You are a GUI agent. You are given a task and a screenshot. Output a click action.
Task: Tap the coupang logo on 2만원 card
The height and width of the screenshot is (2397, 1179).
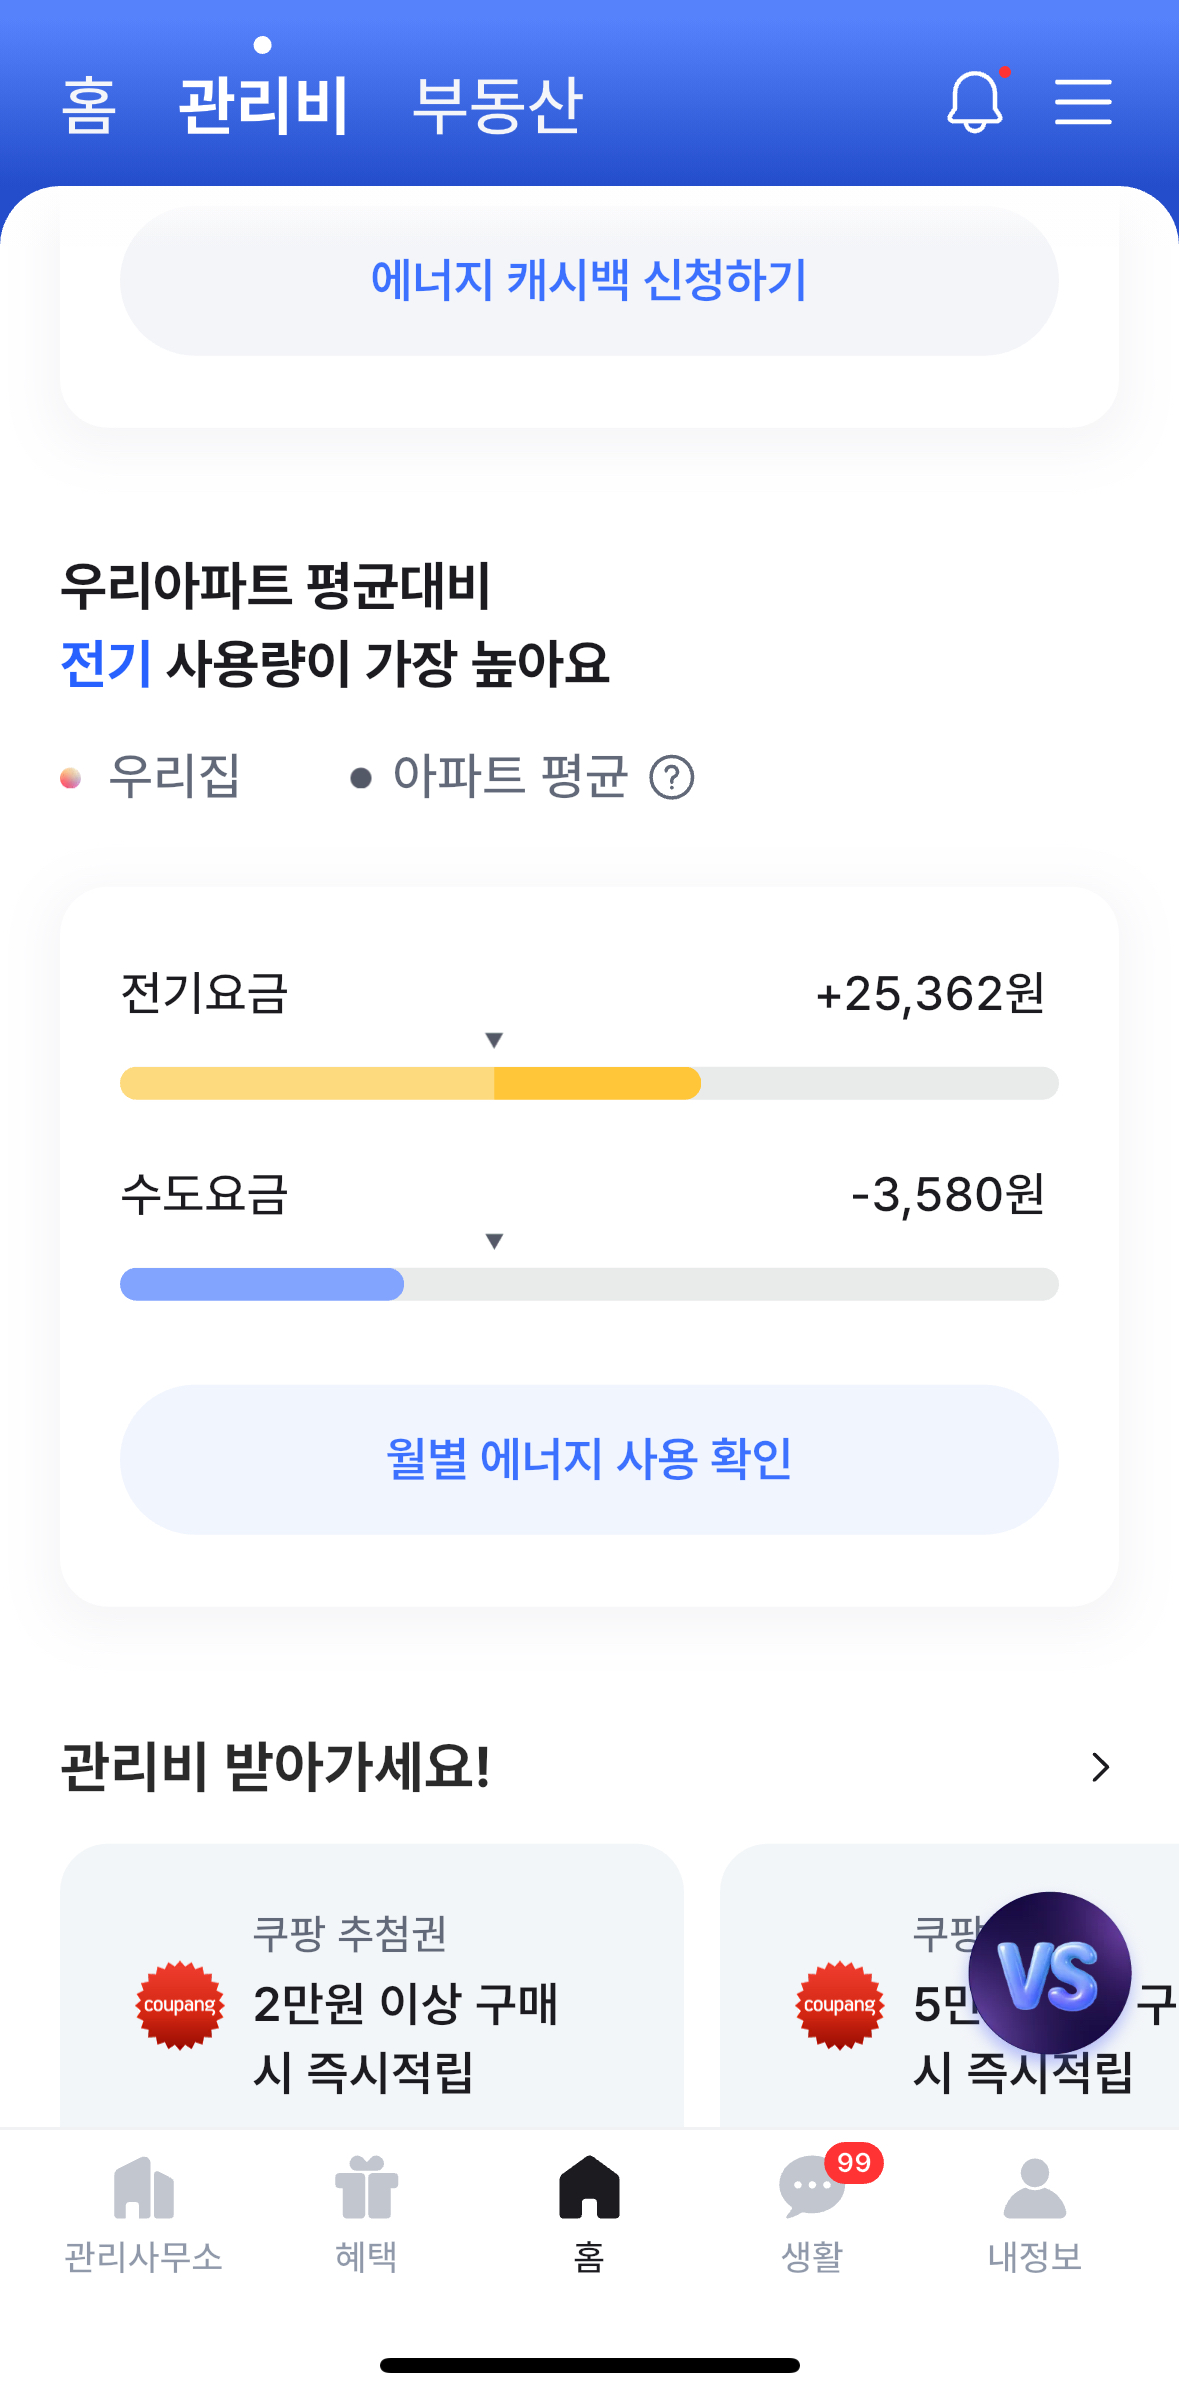[180, 2005]
